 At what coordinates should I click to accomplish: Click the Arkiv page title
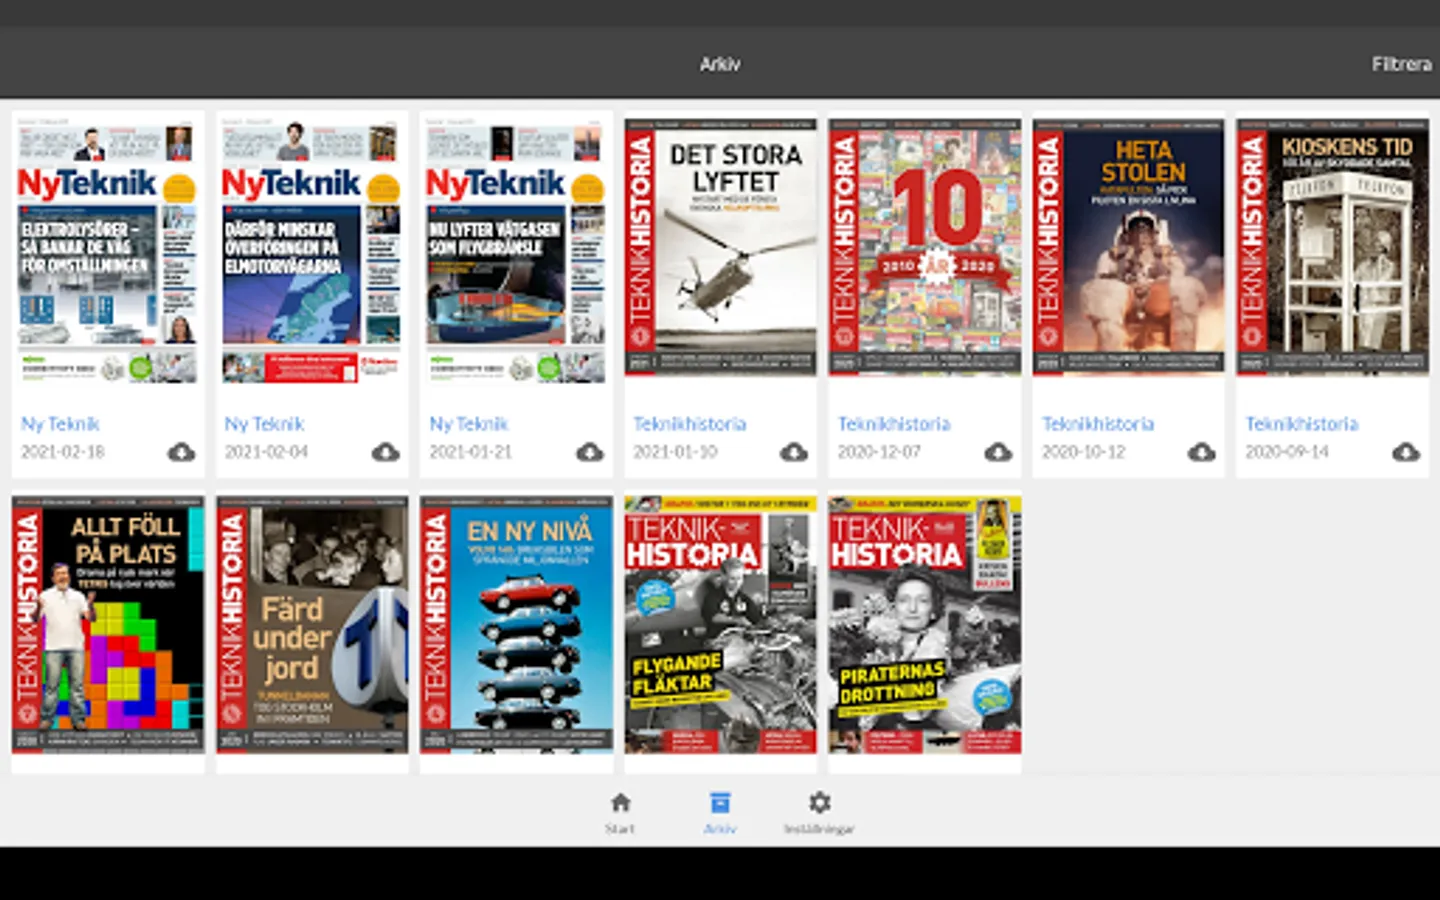pyautogui.click(x=720, y=64)
